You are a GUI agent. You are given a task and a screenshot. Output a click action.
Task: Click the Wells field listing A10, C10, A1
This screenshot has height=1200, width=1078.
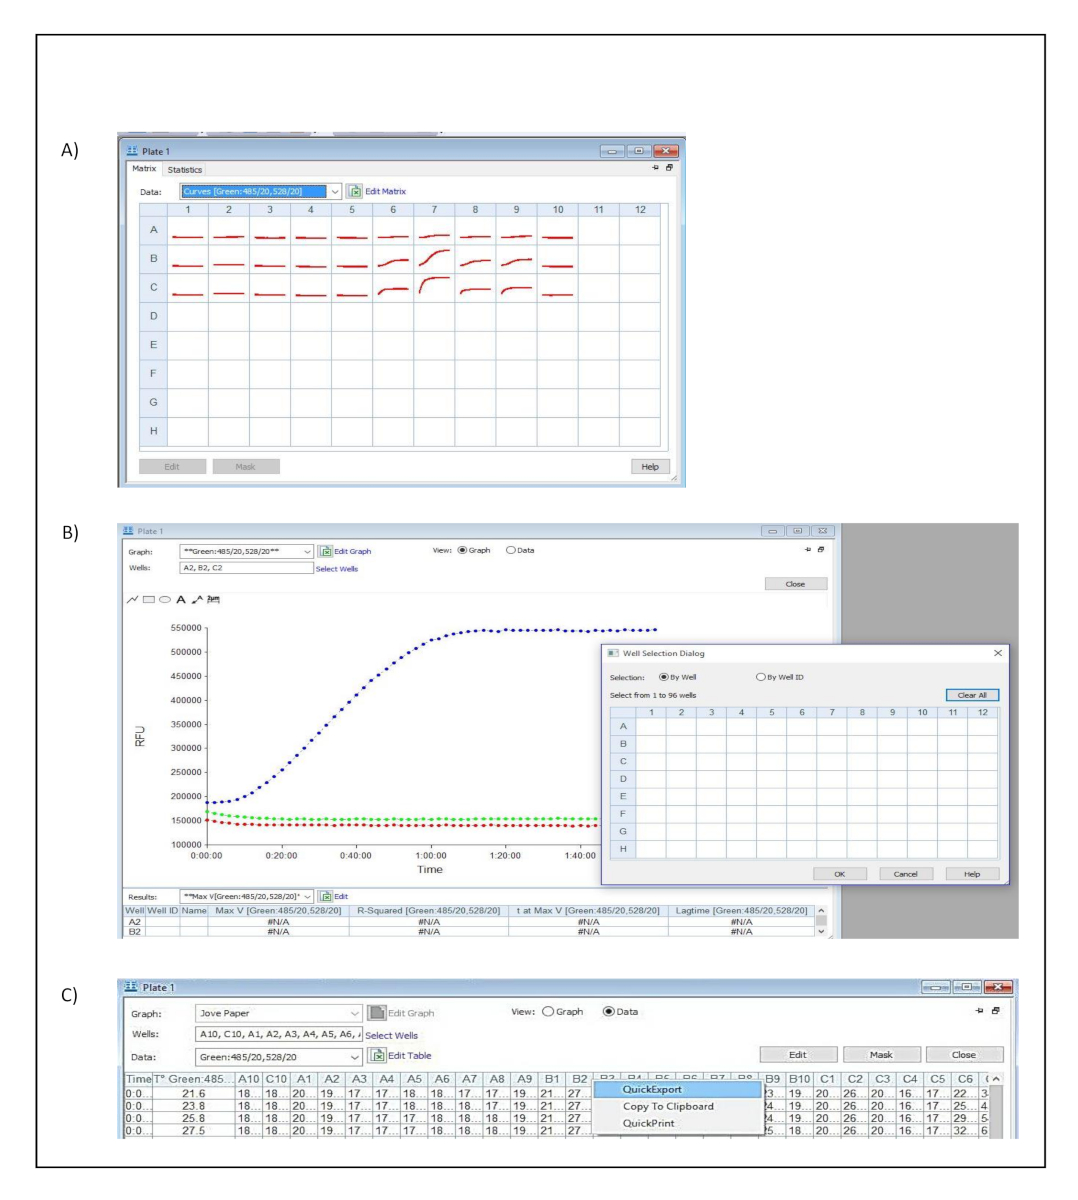coord(279,1035)
